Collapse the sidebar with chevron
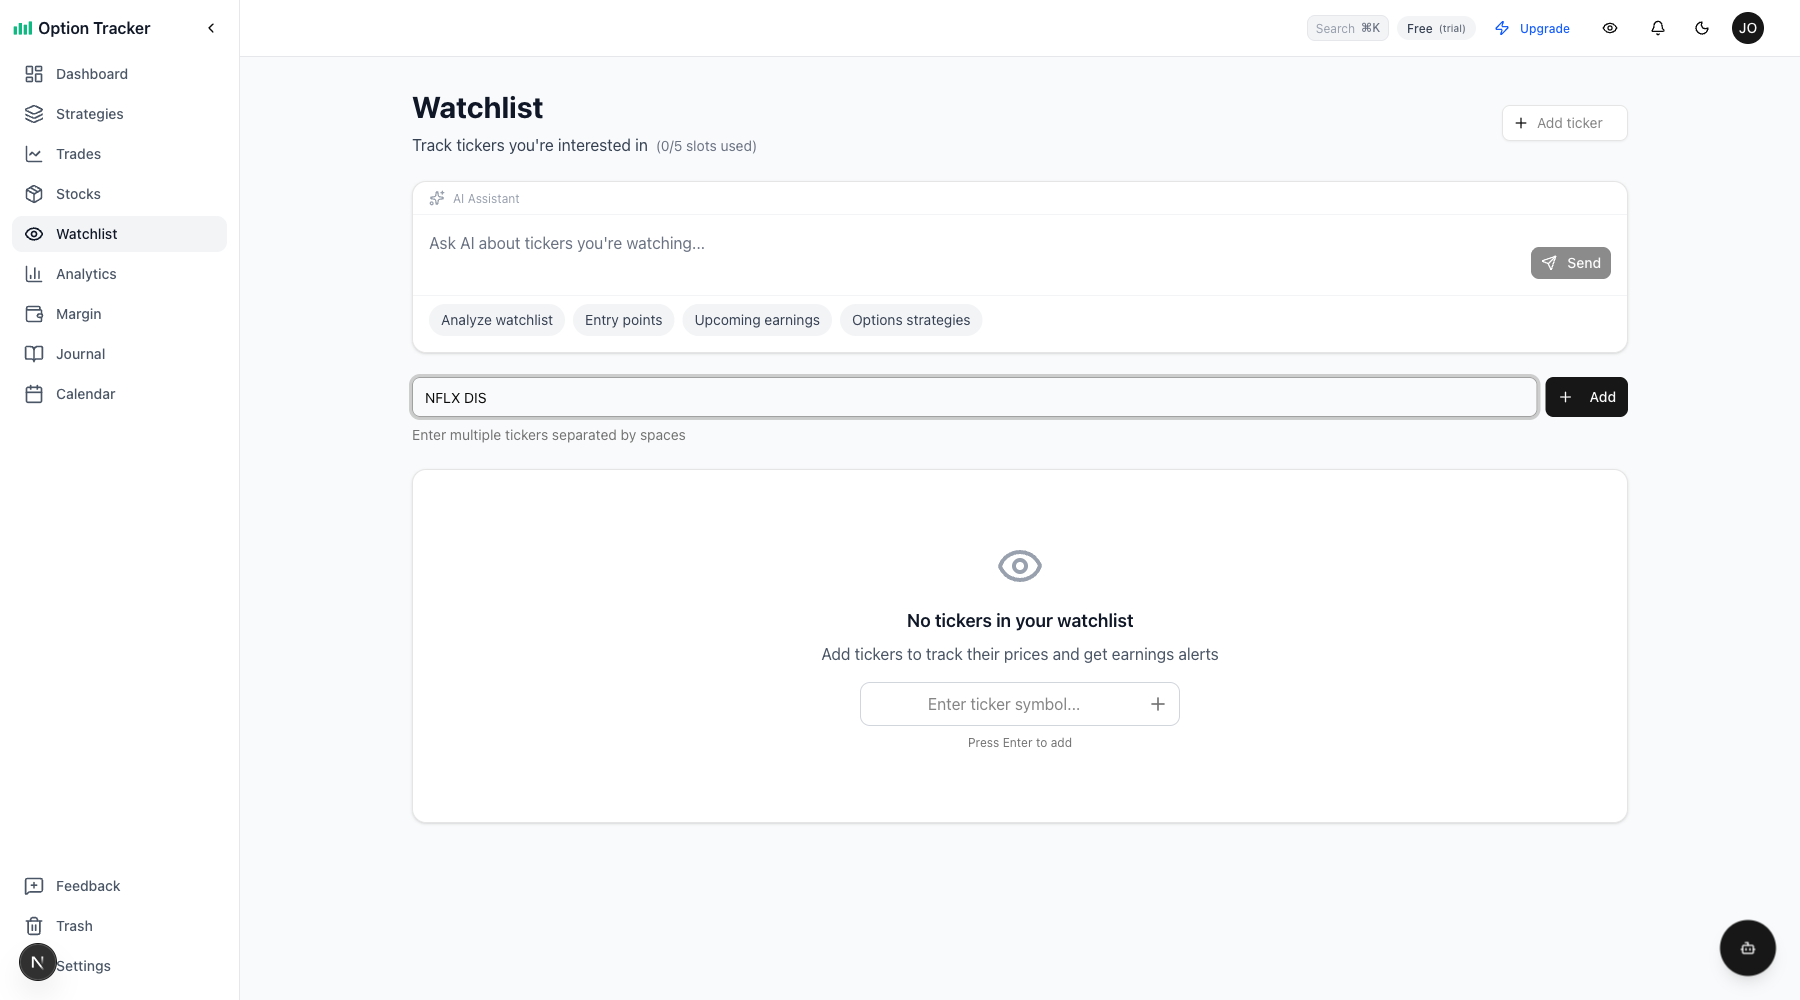The image size is (1800, 1000). 211,28
